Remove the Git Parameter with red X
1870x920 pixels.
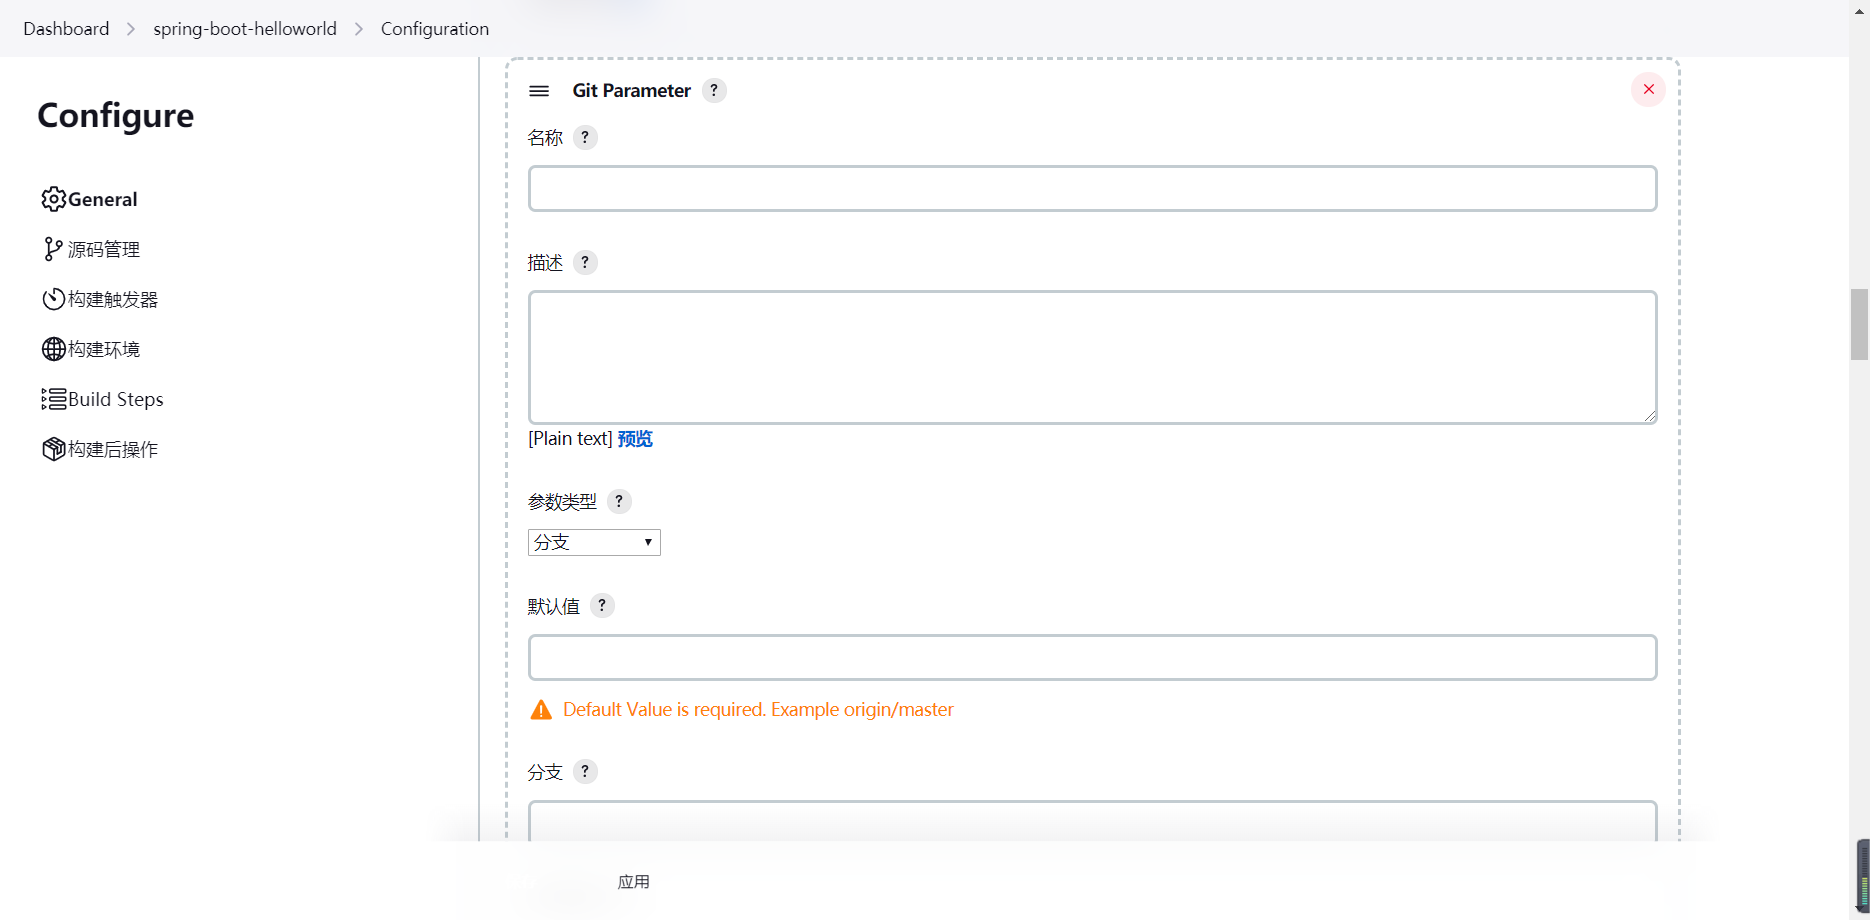tap(1648, 89)
